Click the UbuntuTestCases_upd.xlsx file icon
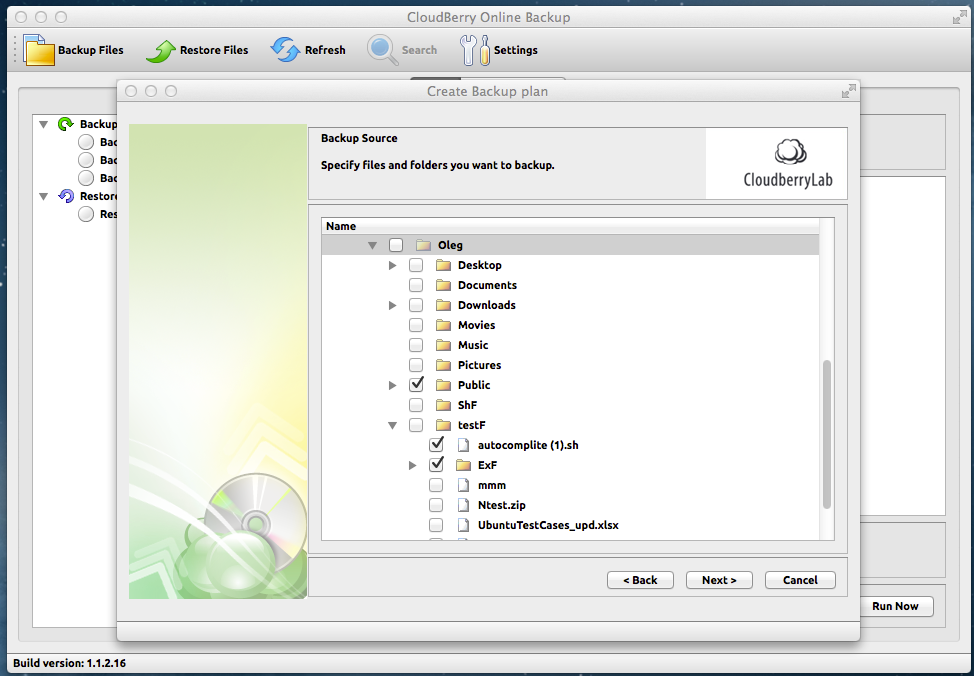 pyautogui.click(x=463, y=525)
